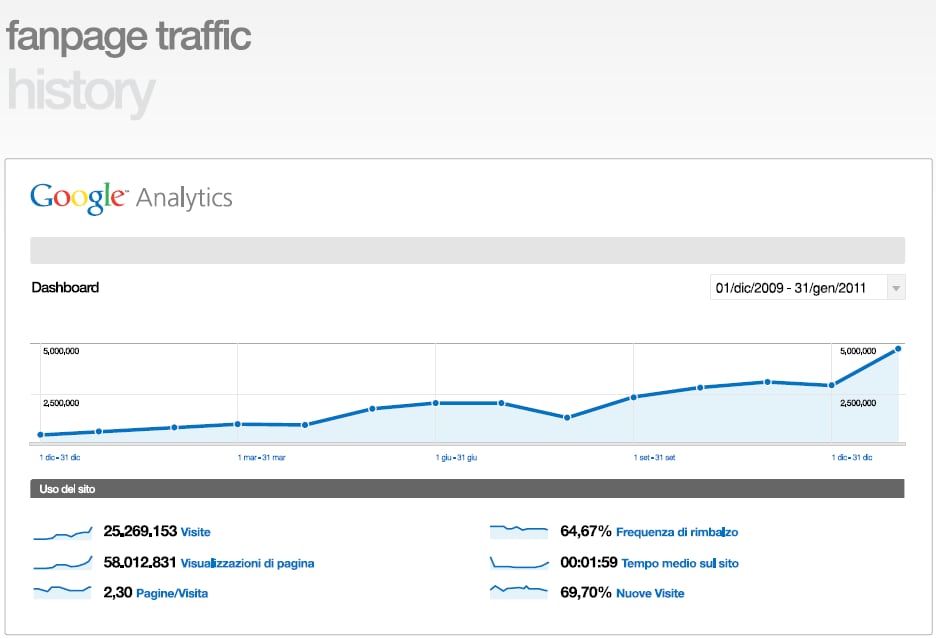
Task: Open the date range dropdown arrow
Action: point(896,288)
